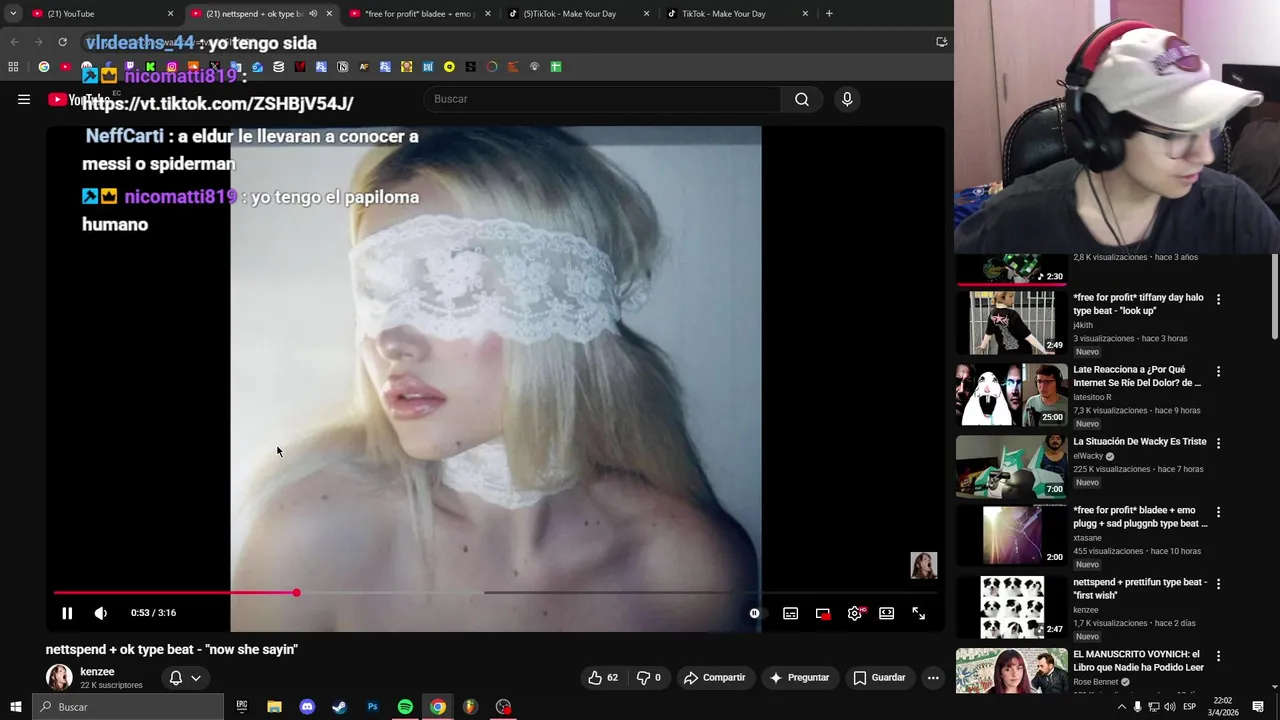The height and width of the screenshot is (720, 1280).
Task: Click the Windows taskbar search box
Action: click(x=127, y=707)
